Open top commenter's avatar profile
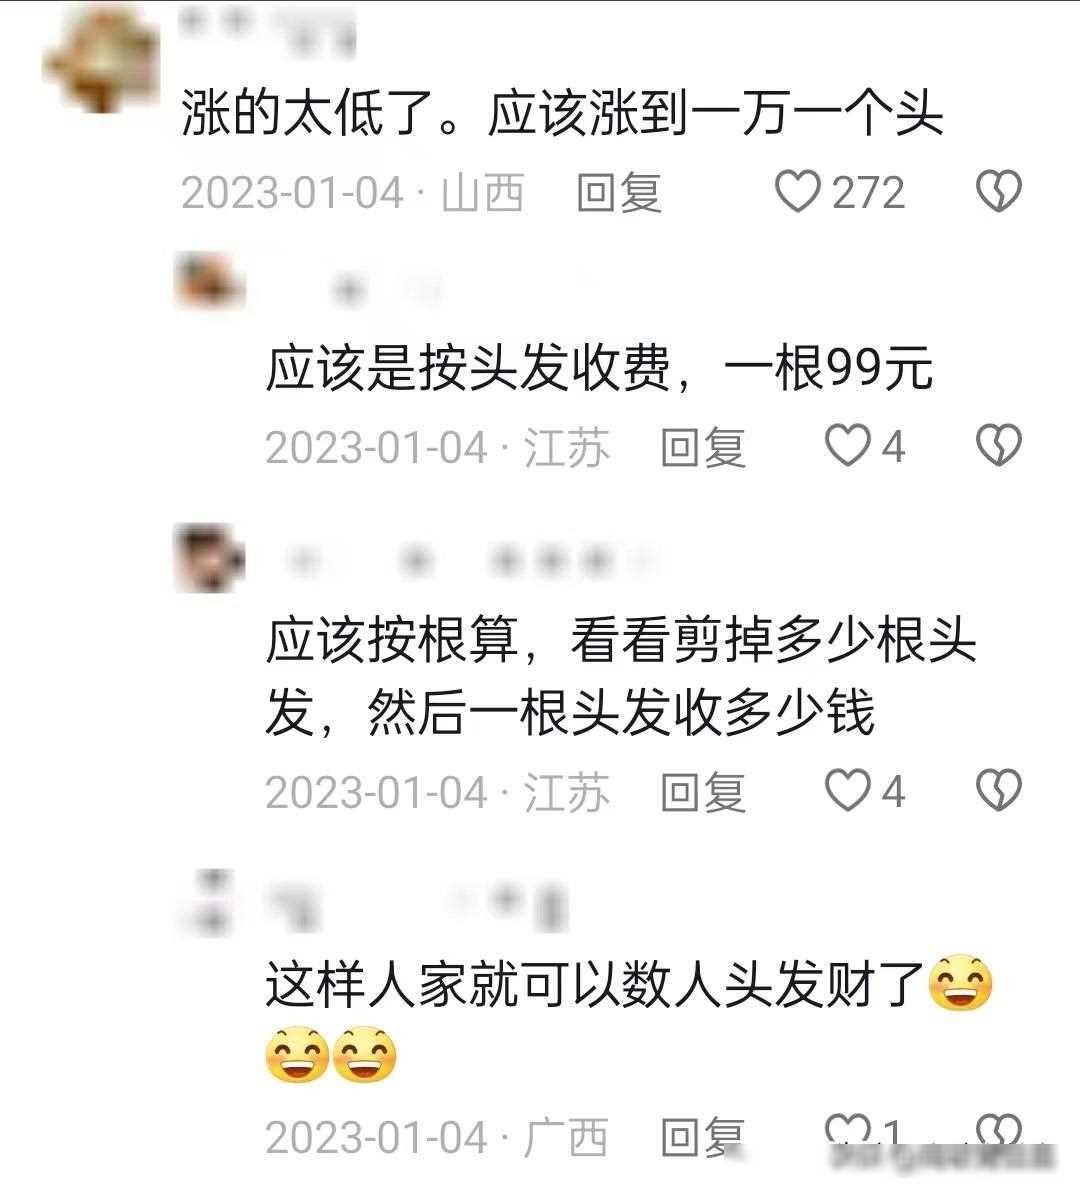The width and height of the screenshot is (1080, 1194). point(101,59)
